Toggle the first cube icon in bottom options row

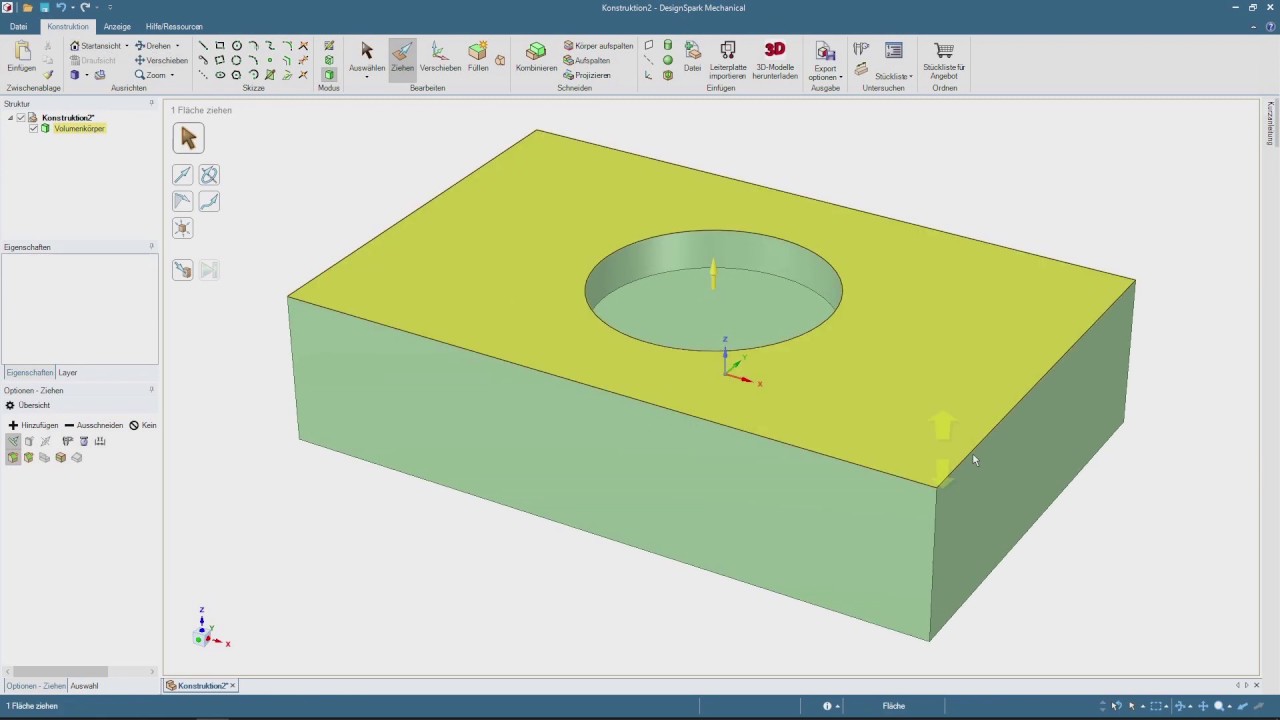pyautogui.click(x=13, y=458)
